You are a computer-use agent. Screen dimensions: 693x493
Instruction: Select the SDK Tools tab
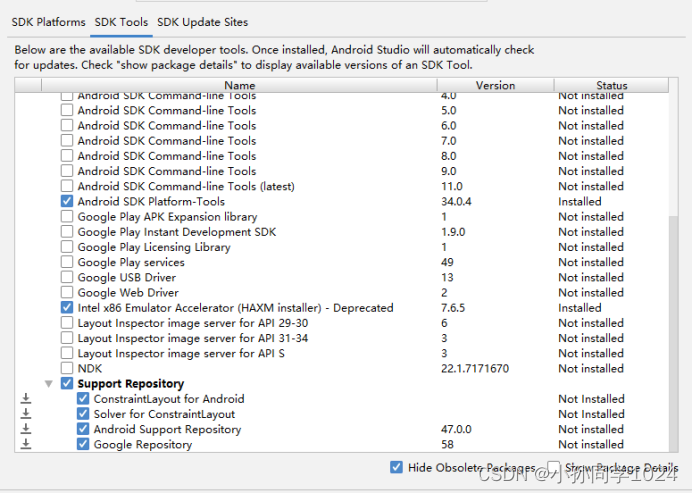121,22
